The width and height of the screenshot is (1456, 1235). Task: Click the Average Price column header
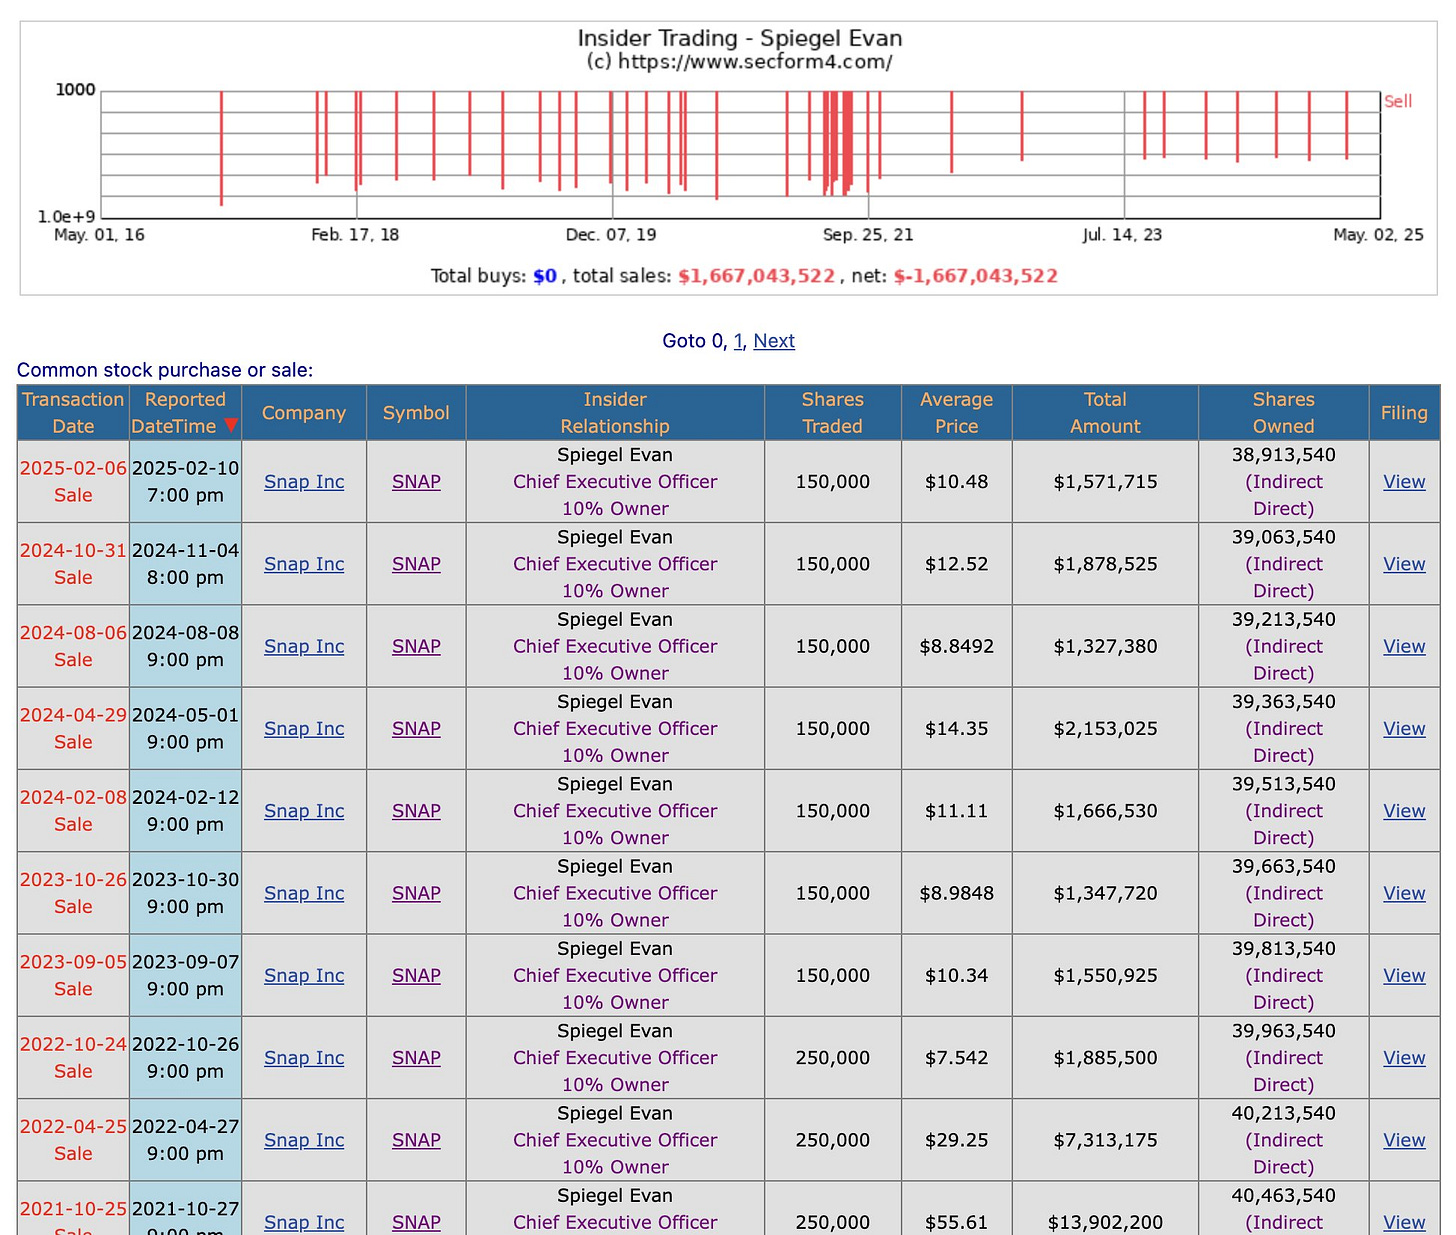tap(957, 413)
